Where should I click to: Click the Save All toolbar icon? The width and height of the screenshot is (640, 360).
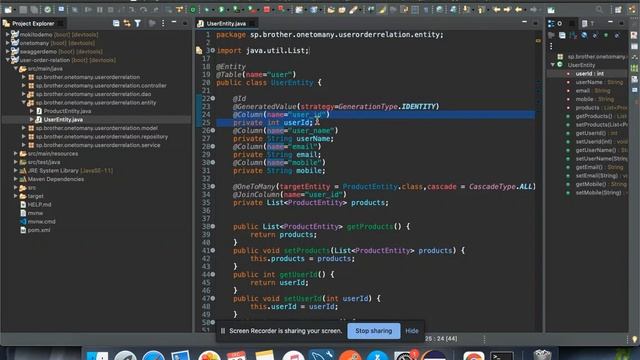click(x=34, y=9)
